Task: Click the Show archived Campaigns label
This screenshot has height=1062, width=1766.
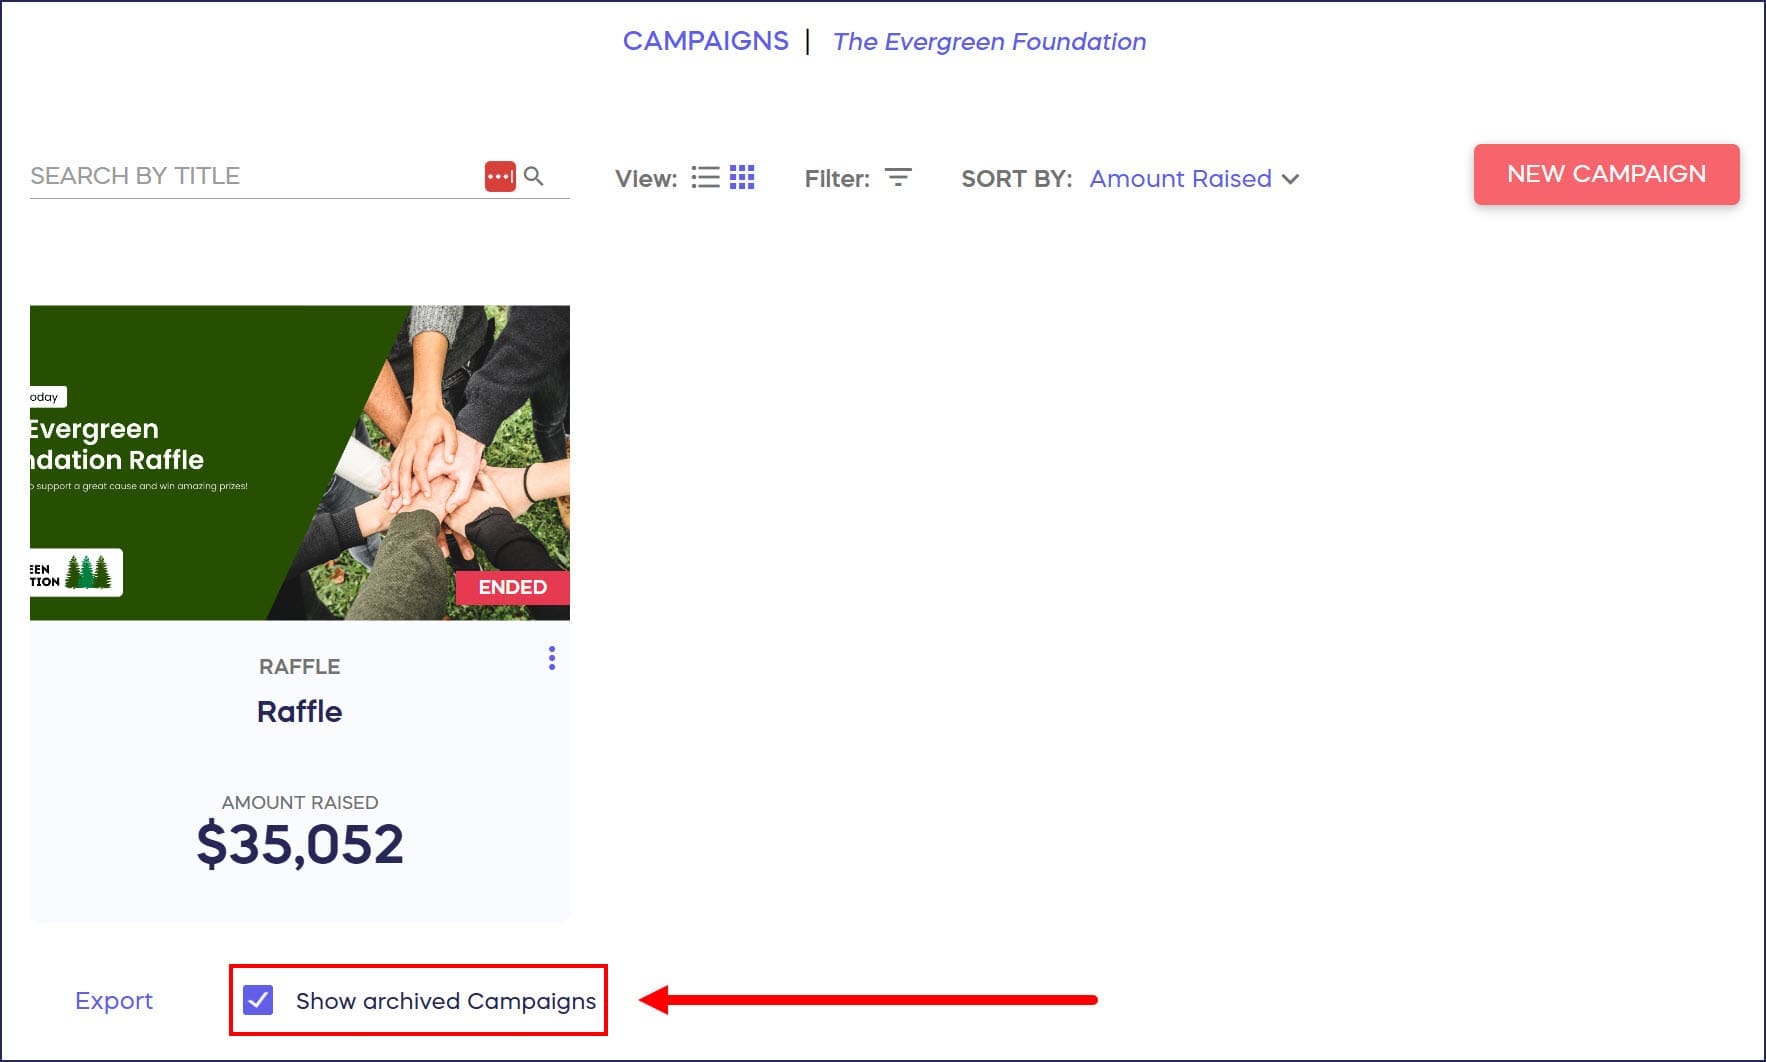Action: click(x=446, y=1001)
